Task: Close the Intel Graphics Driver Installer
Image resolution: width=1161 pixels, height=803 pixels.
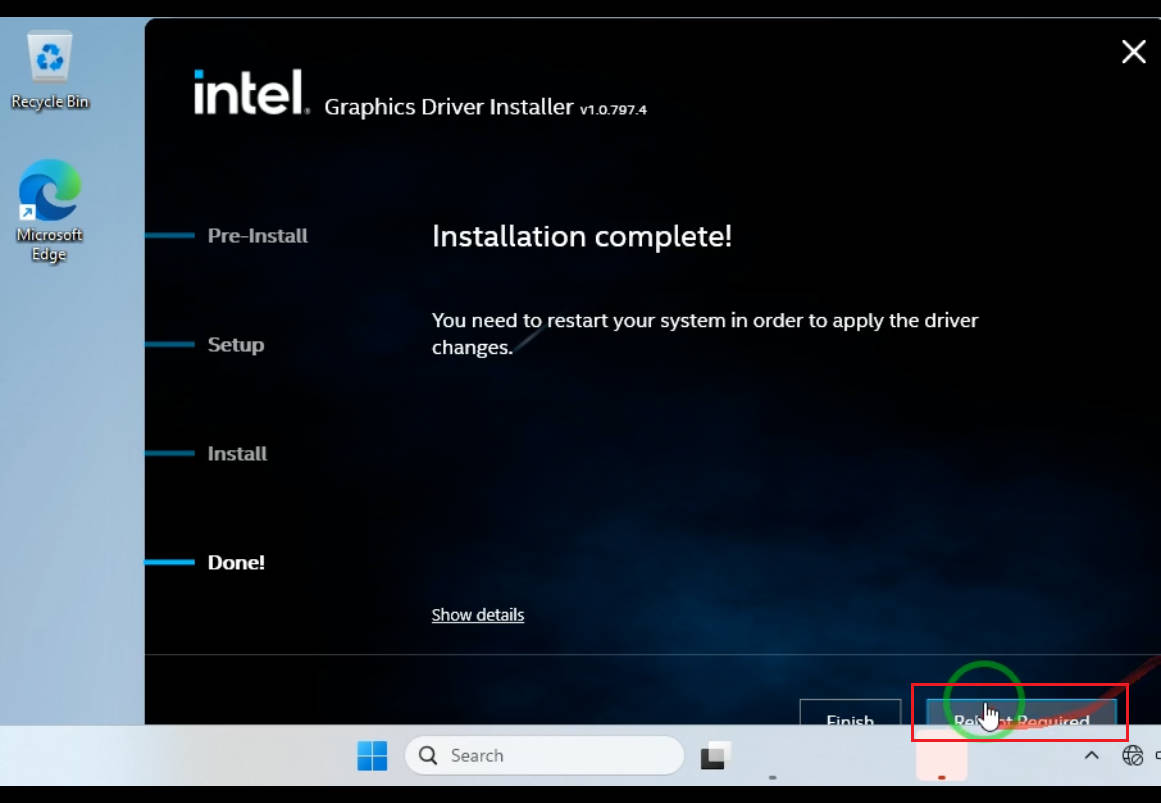Action: point(1133,52)
